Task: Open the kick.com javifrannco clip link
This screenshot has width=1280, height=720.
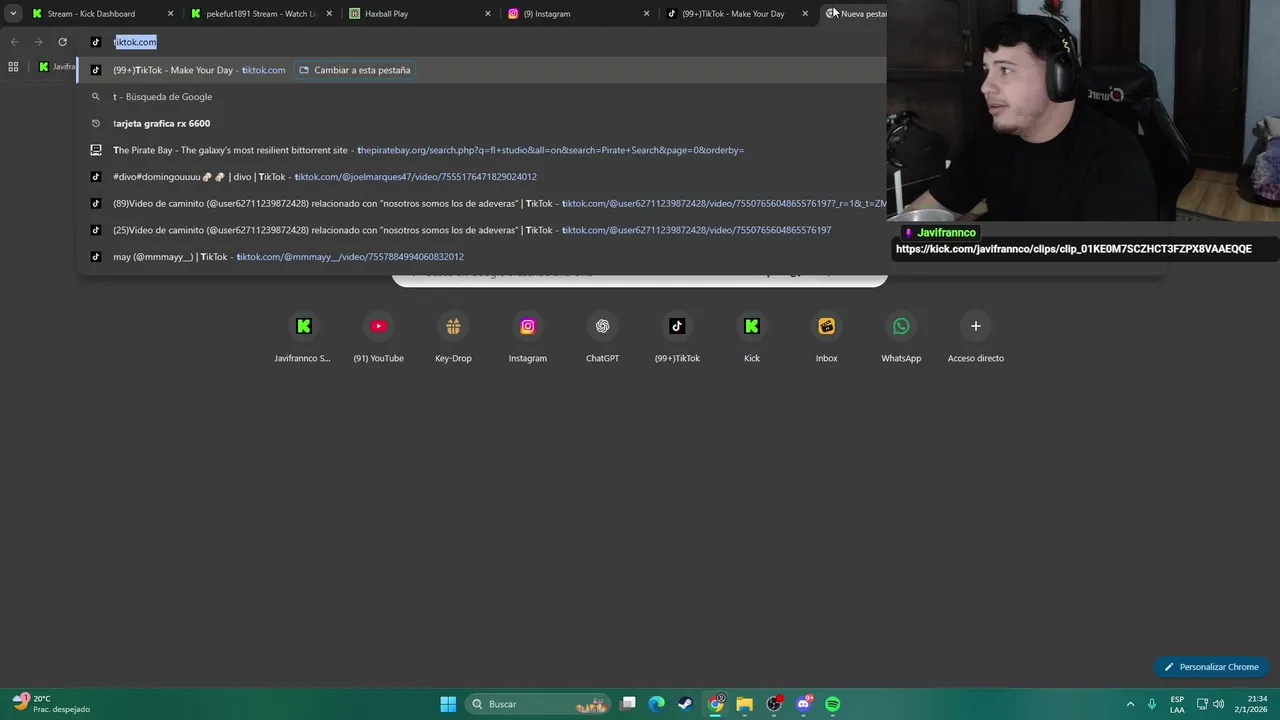Action: click(1073, 249)
